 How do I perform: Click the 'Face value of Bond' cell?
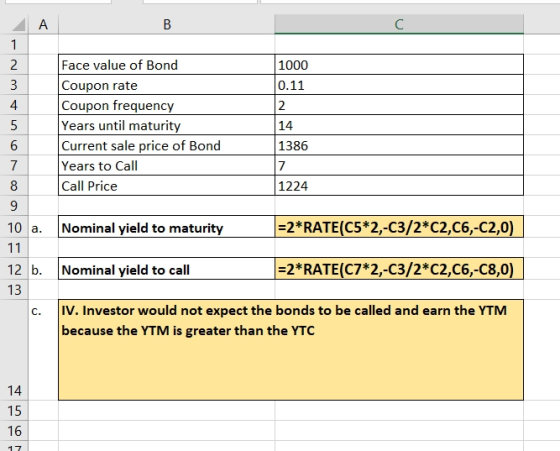167,65
